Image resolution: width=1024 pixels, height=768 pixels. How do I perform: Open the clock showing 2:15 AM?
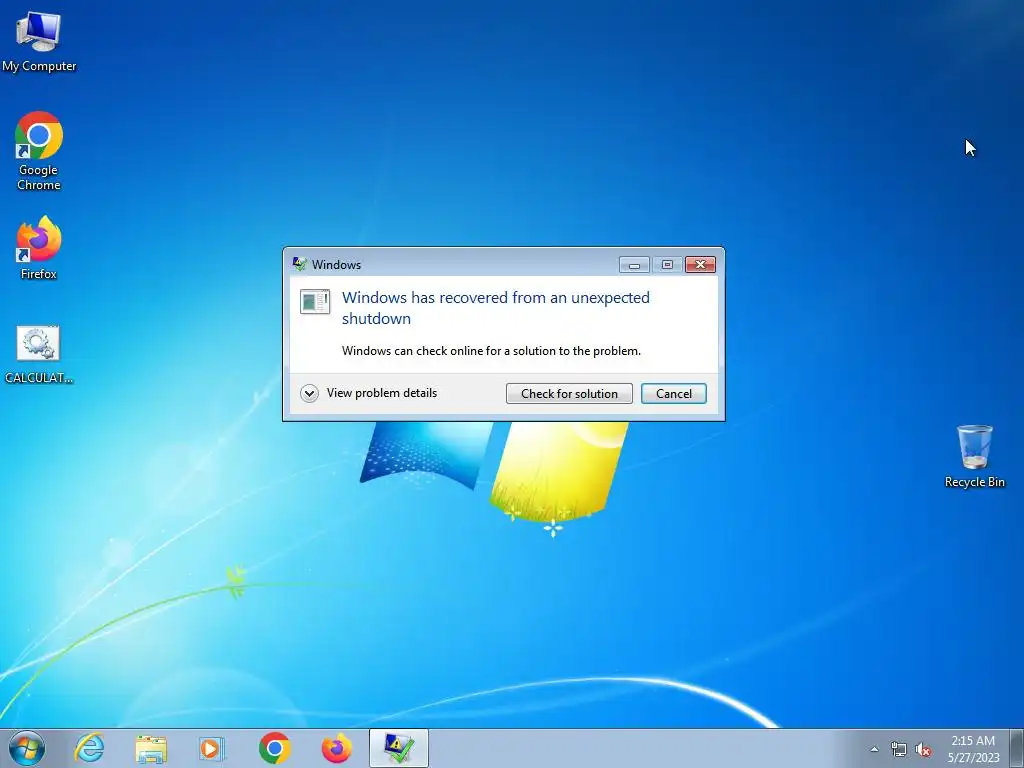(x=973, y=748)
